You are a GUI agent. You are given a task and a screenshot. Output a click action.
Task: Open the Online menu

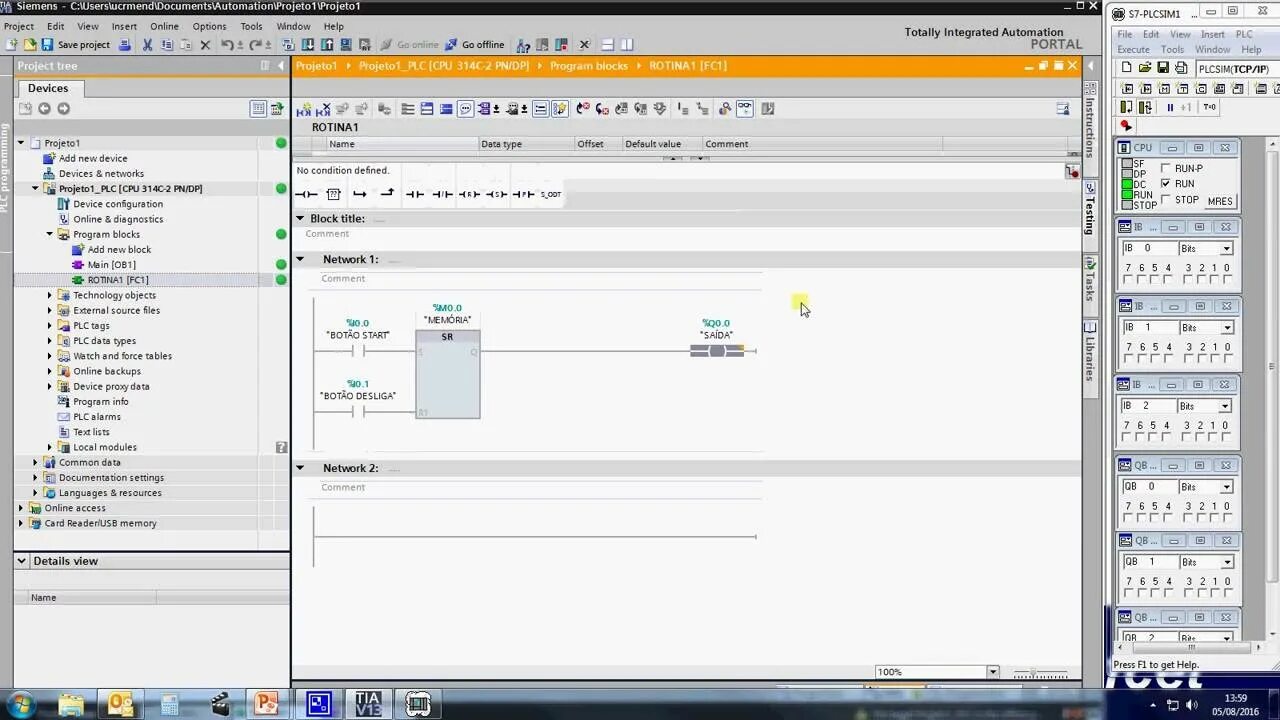pyautogui.click(x=164, y=26)
